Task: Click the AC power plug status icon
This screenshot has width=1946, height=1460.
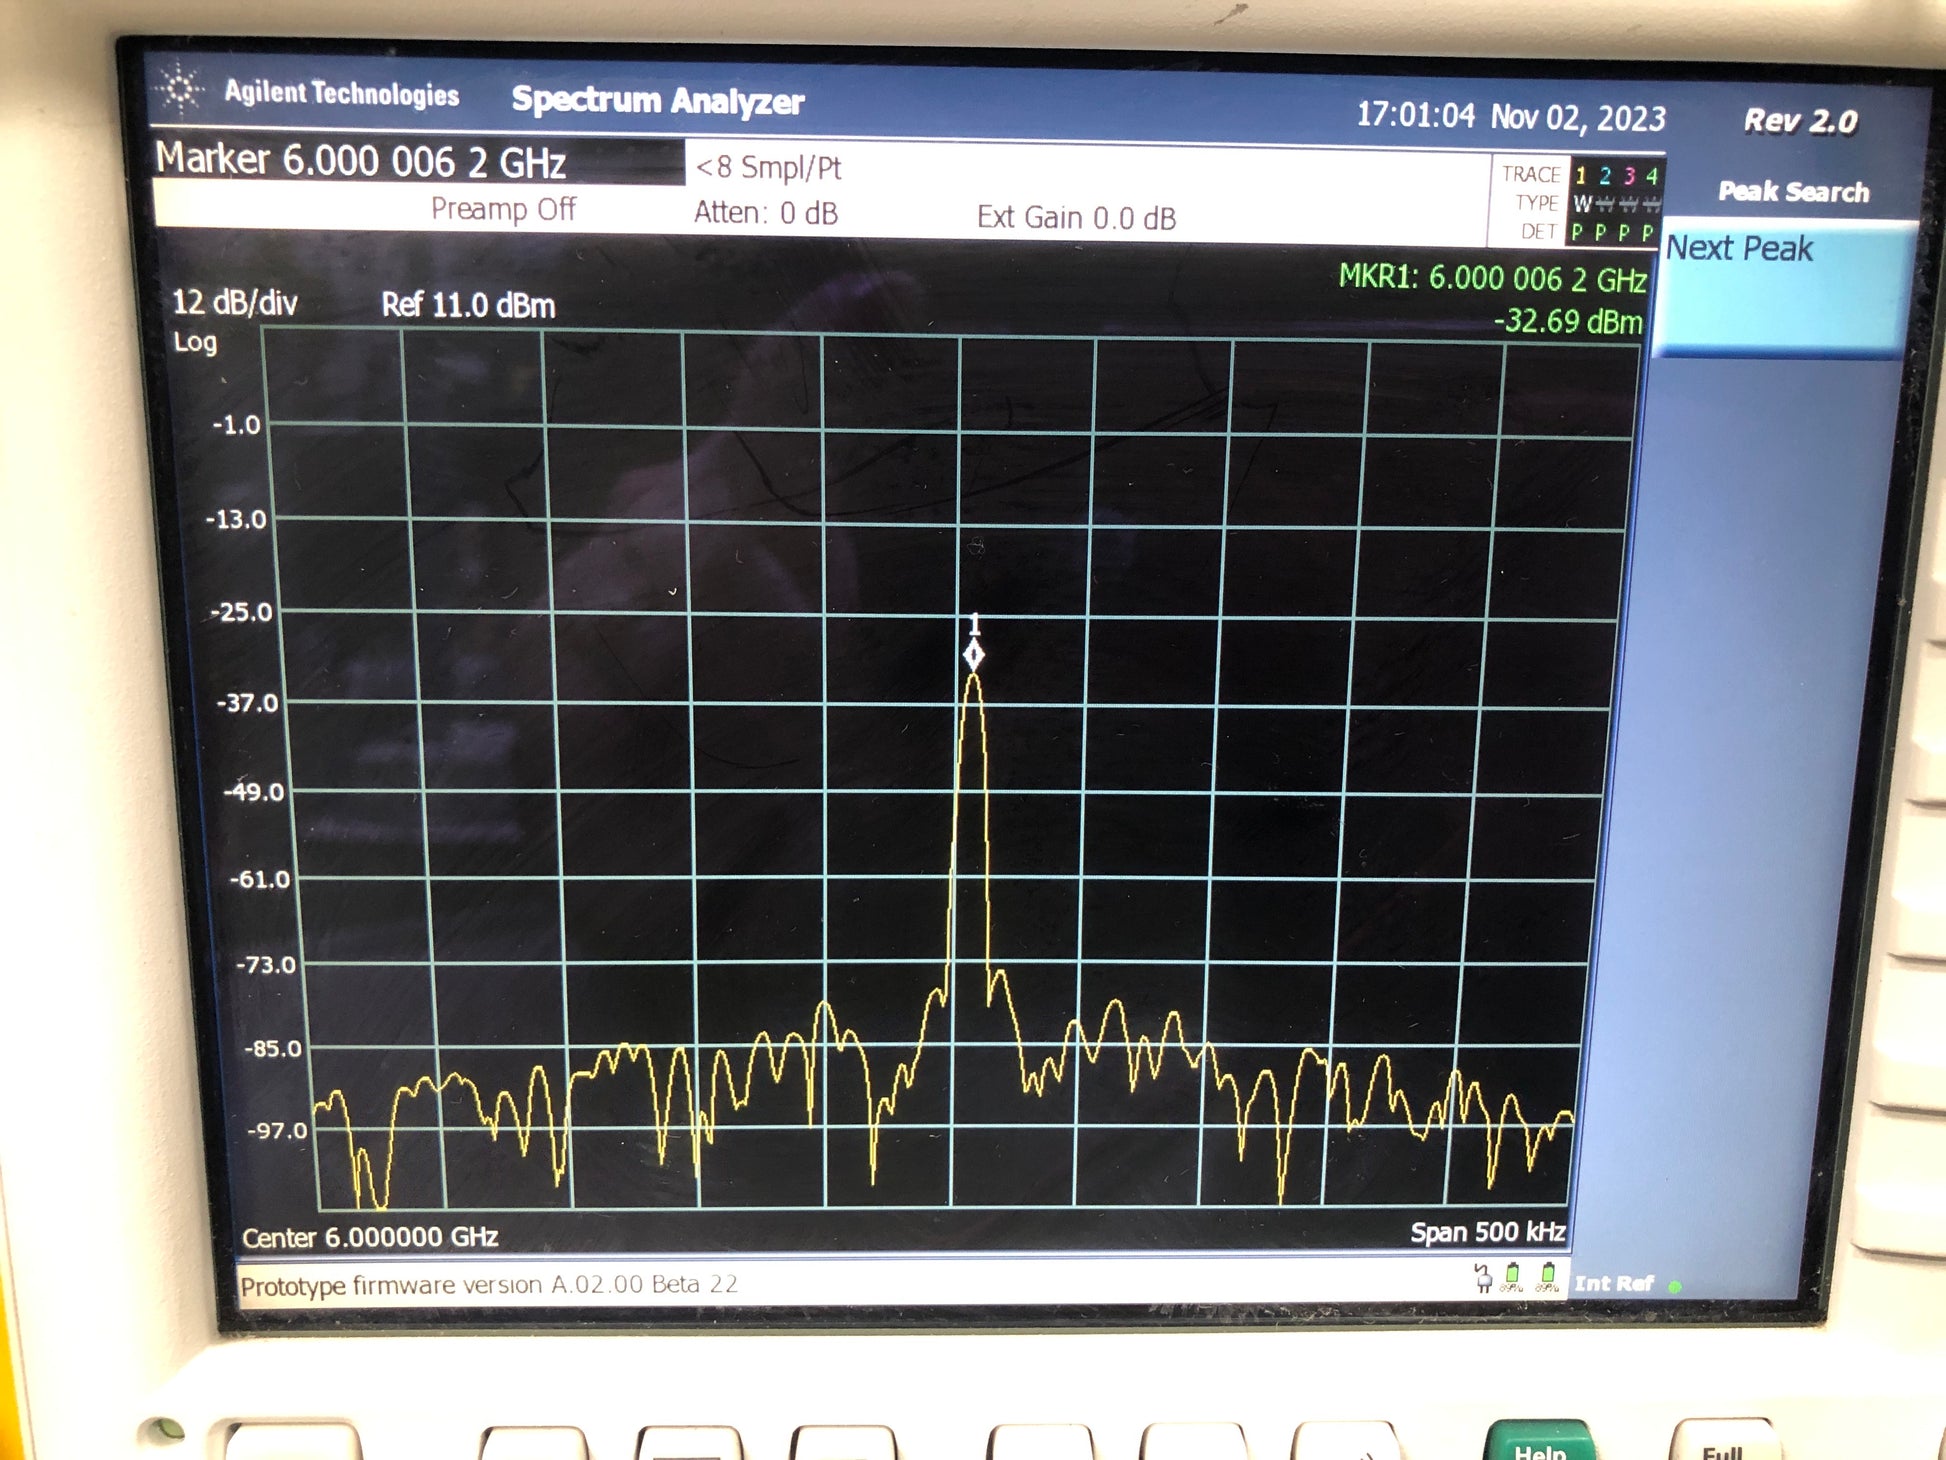Action: click(1483, 1277)
